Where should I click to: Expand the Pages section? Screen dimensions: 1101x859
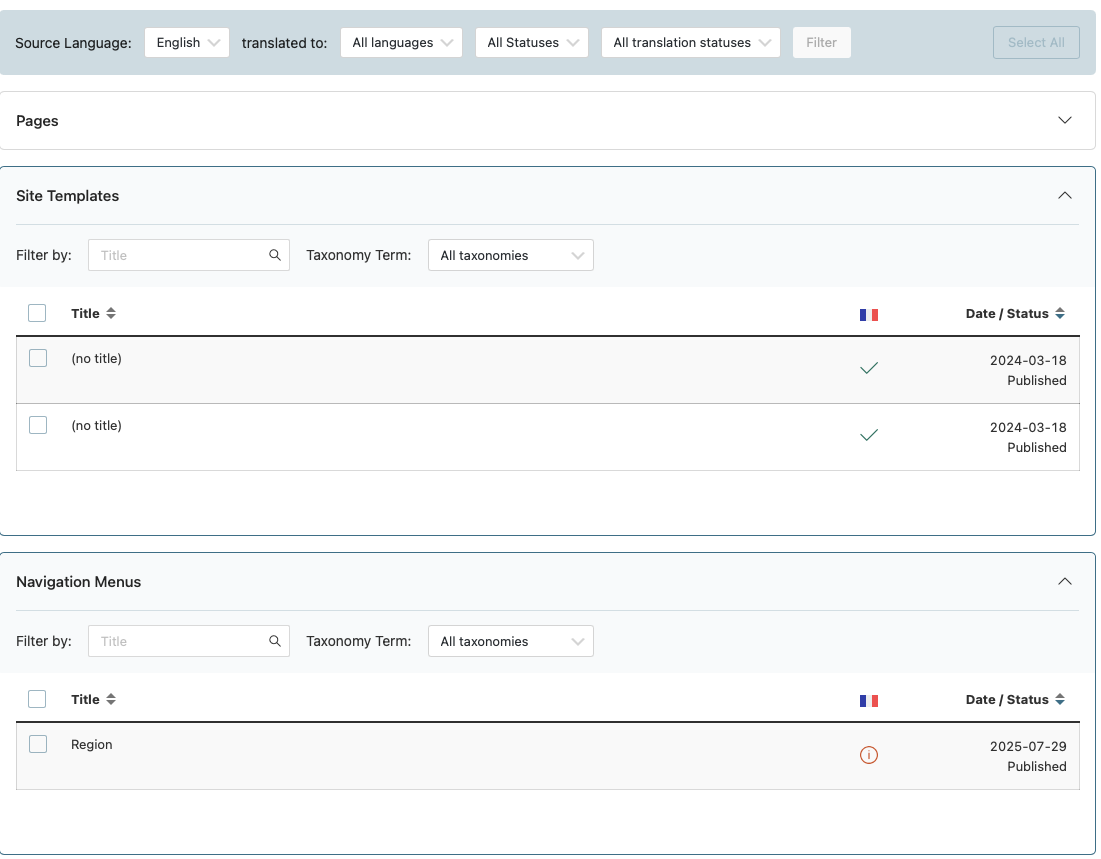(x=1065, y=120)
